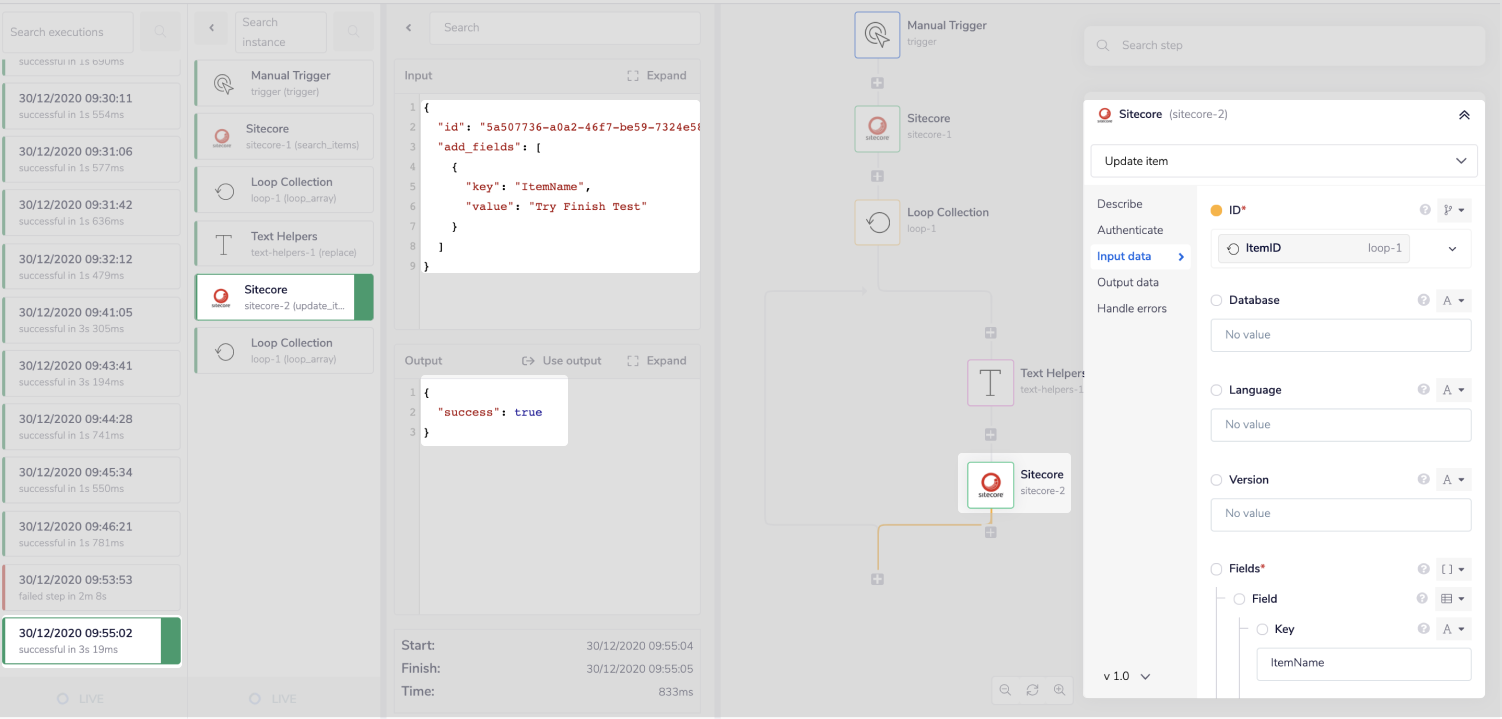The width and height of the screenshot is (1502, 719).
Task: Open the v 1.0 version dropdown
Action: 1126,676
